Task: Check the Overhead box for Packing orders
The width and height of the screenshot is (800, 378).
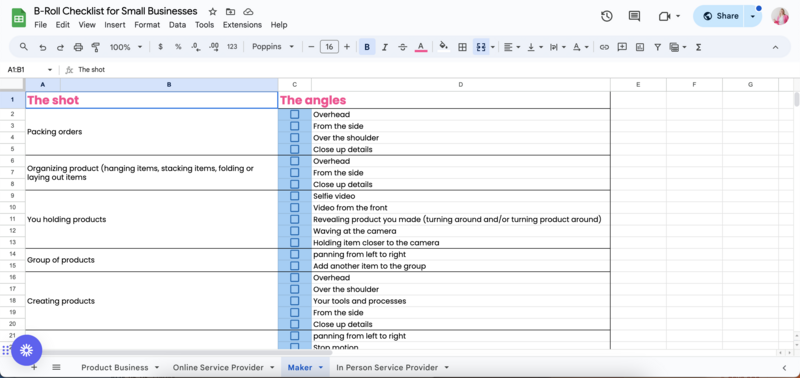Action: tap(294, 114)
